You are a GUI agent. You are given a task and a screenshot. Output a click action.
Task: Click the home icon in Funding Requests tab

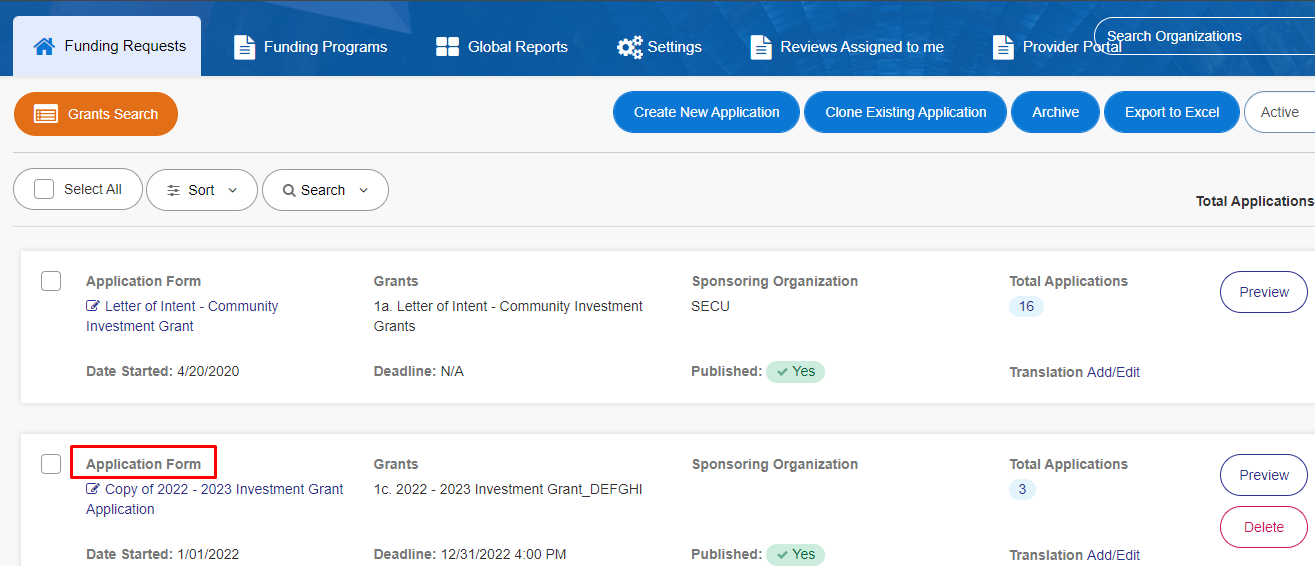click(x=44, y=46)
